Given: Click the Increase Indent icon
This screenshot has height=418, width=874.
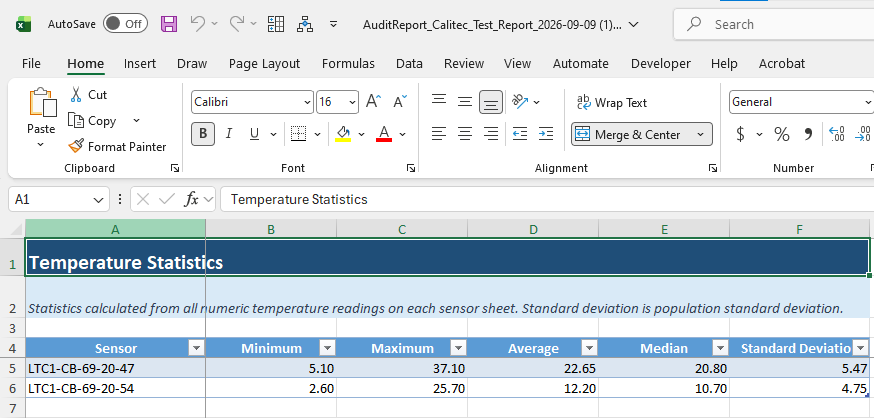Looking at the screenshot, I should coord(546,134).
